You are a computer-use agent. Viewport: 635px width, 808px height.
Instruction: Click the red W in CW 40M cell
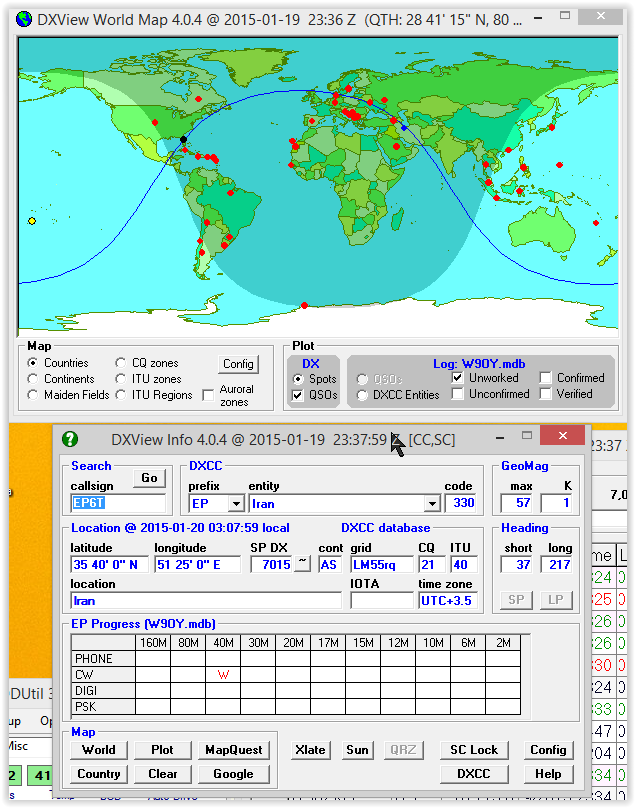coord(223,675)
